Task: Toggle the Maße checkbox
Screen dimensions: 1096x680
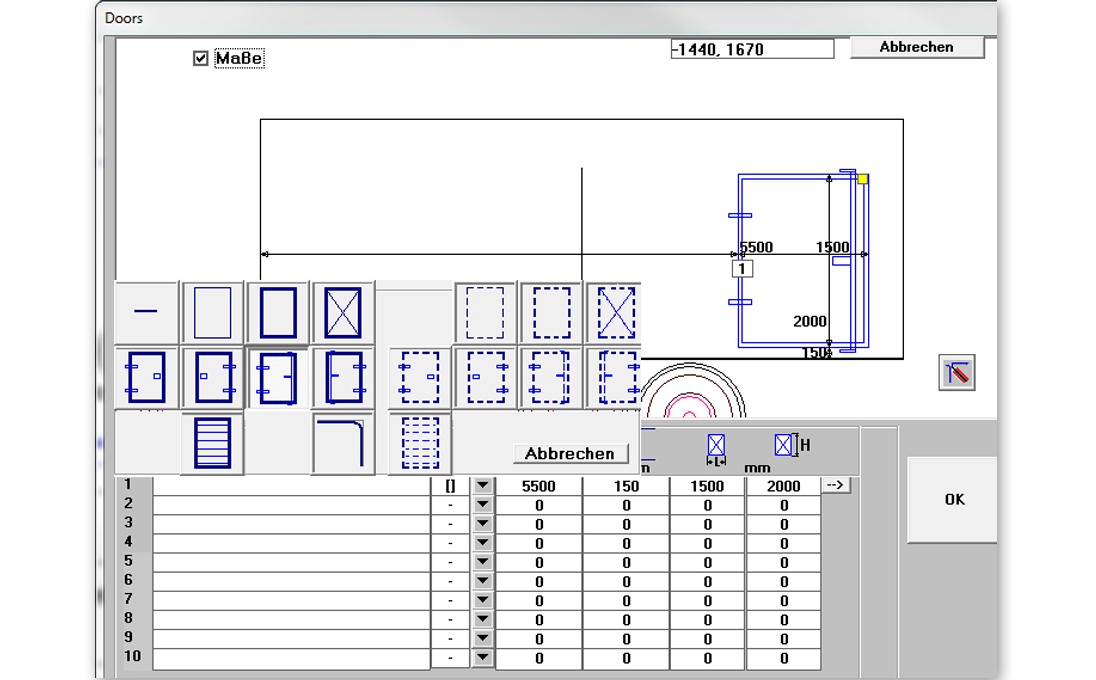Action: (x=201, y=58)
